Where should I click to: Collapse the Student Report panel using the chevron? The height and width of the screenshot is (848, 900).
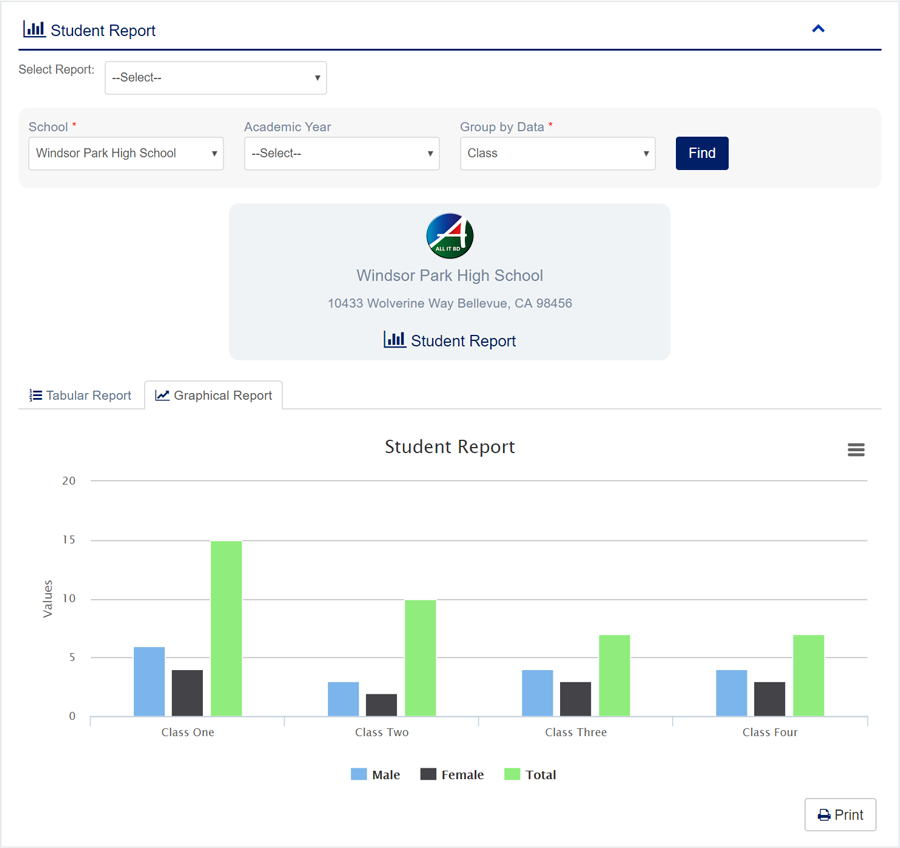click(818, 28)
